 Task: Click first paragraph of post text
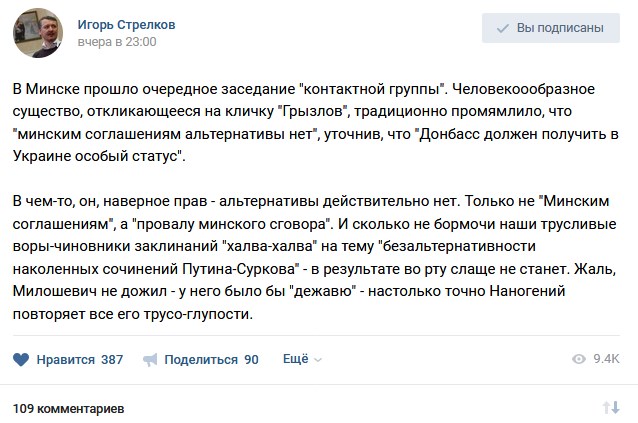point(316,122)
